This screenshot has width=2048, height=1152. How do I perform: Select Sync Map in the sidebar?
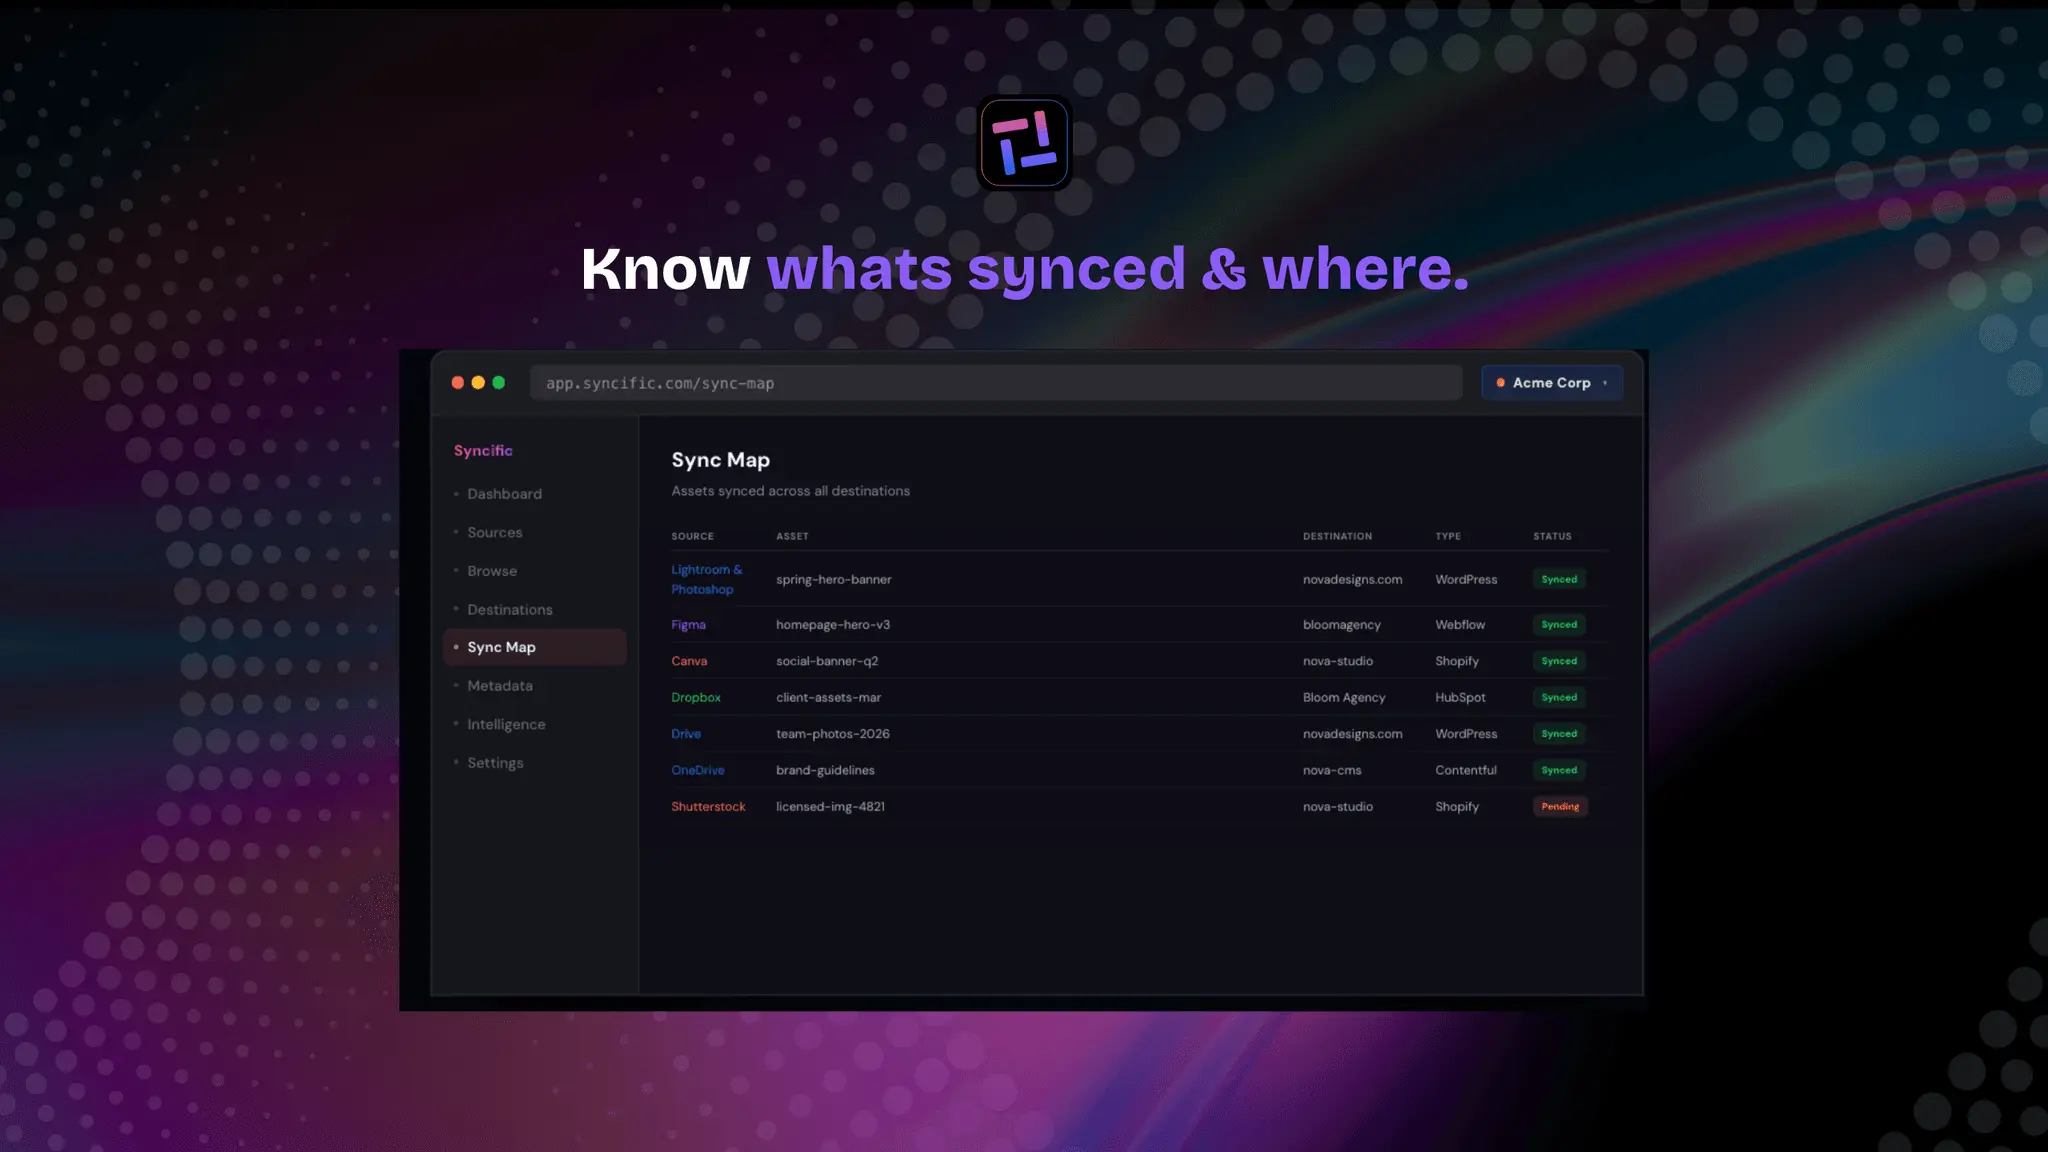(535, 647)
